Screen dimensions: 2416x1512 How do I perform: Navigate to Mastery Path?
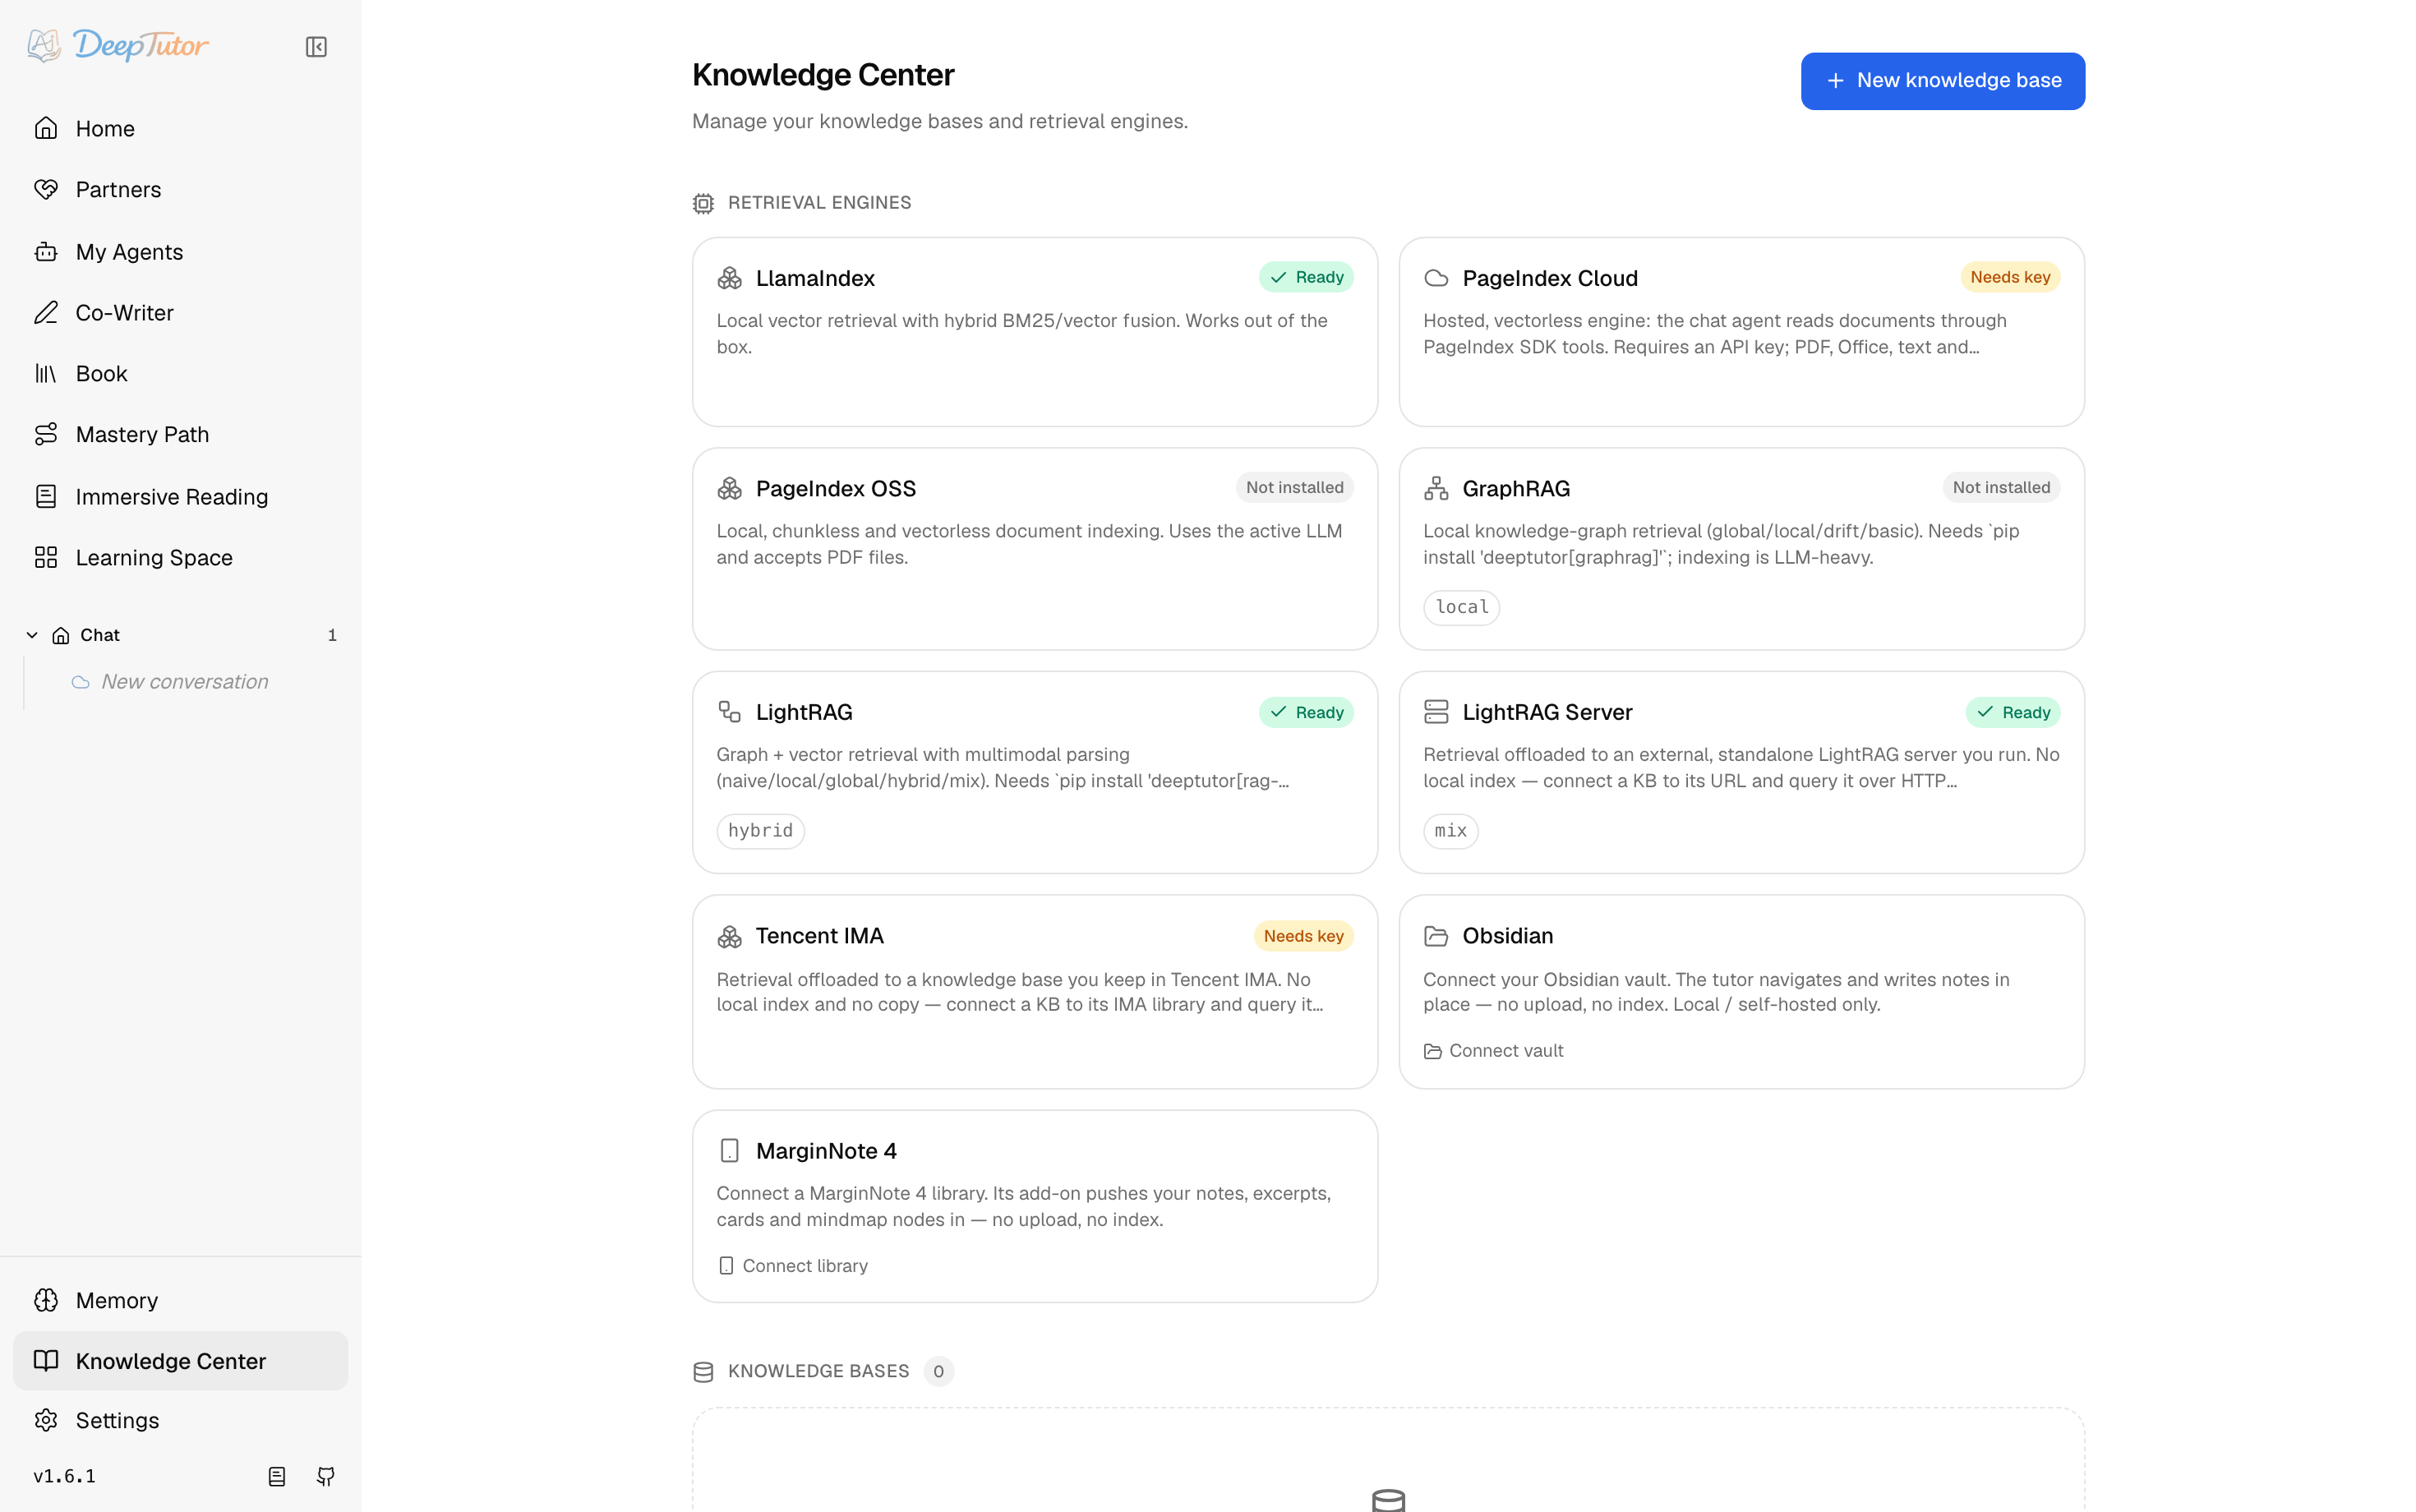[180, 434]
